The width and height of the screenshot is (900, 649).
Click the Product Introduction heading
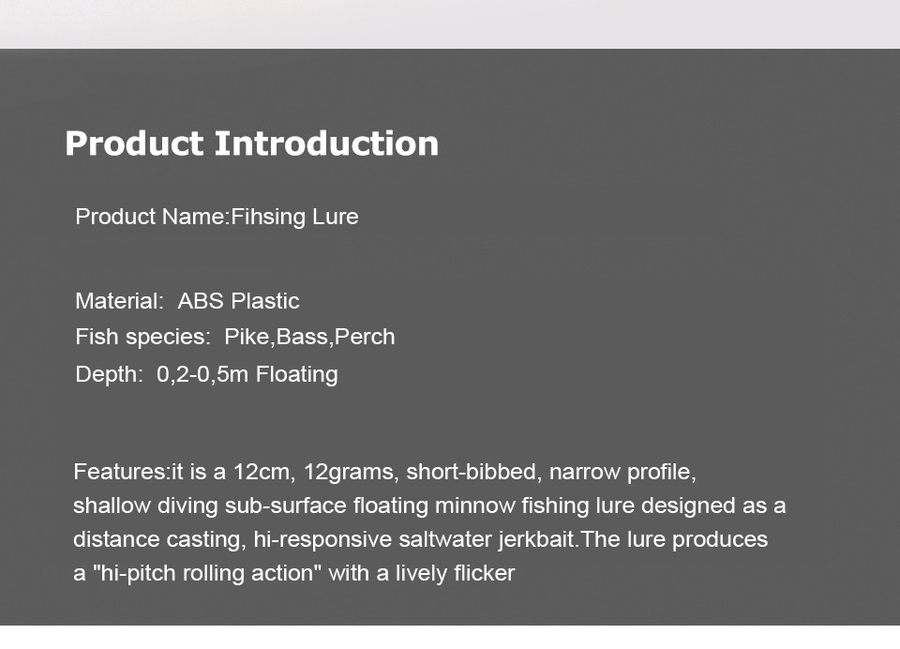point(251,143)
